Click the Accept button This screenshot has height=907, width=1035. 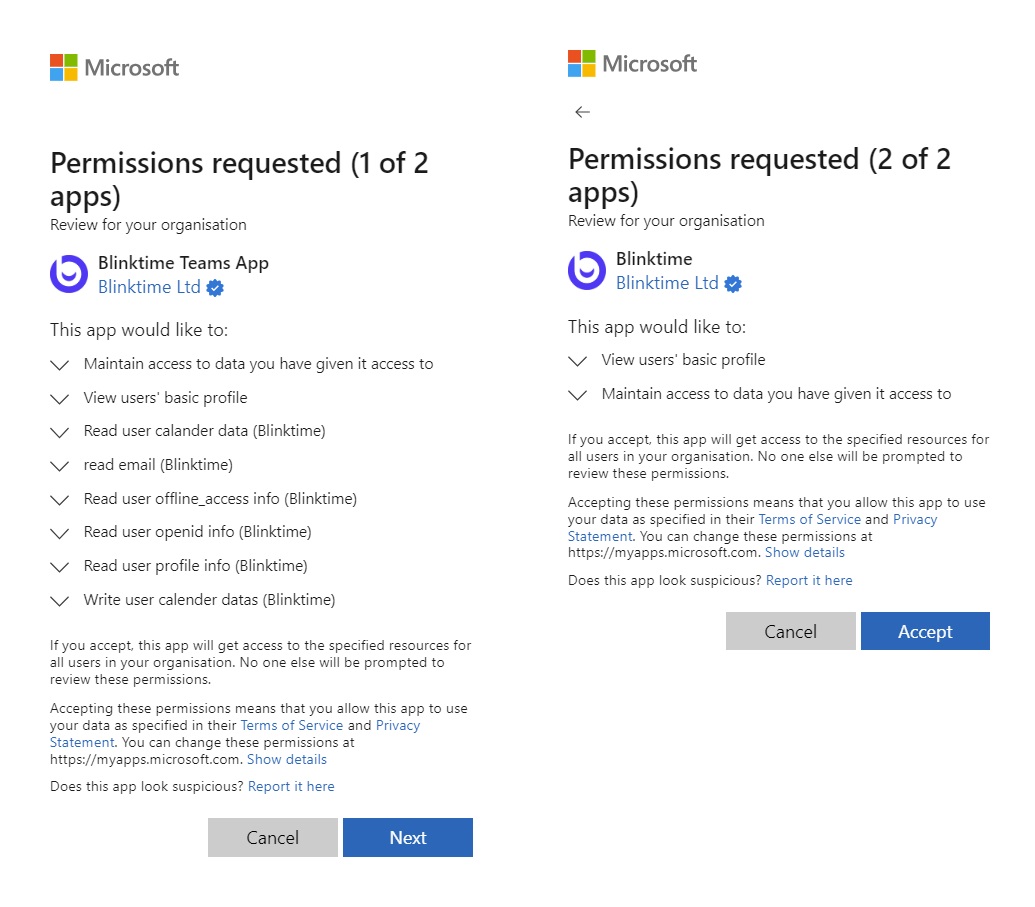click(925, 631)
